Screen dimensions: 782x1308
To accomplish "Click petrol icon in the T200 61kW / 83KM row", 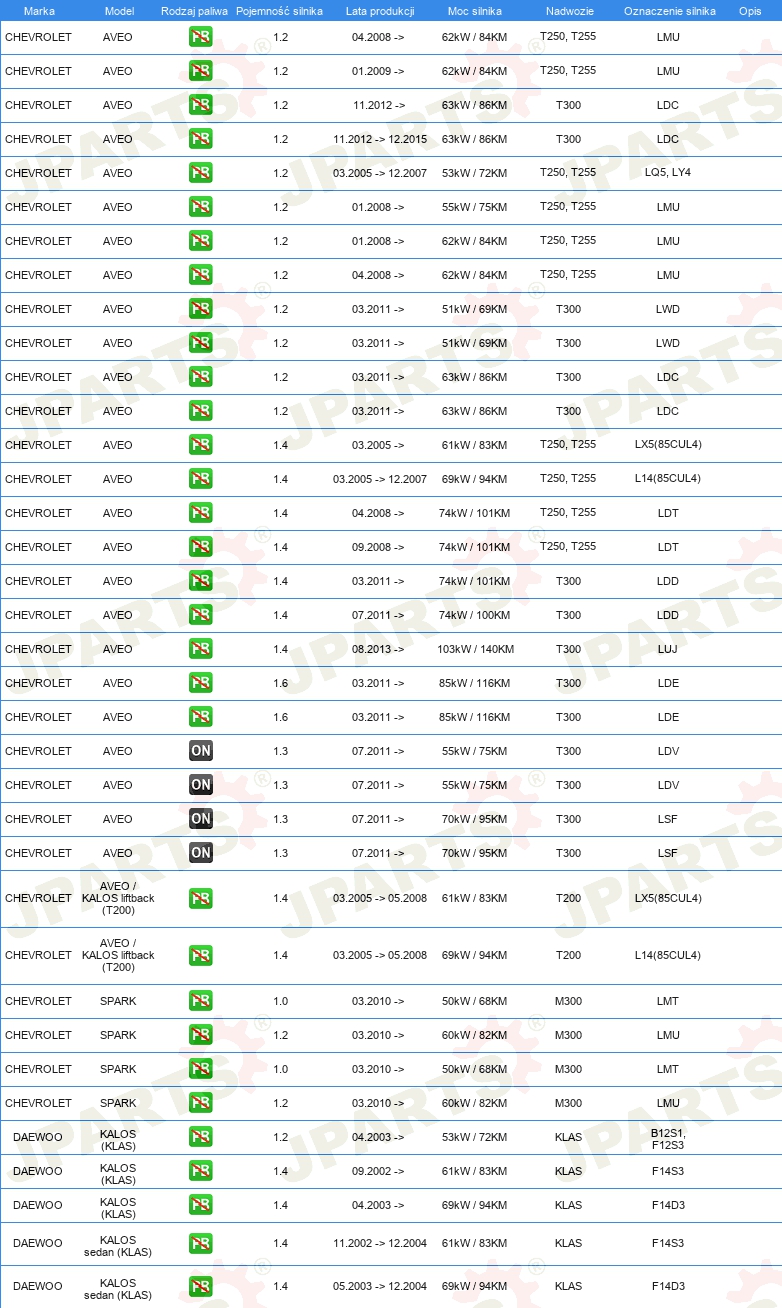I will 201,898.
